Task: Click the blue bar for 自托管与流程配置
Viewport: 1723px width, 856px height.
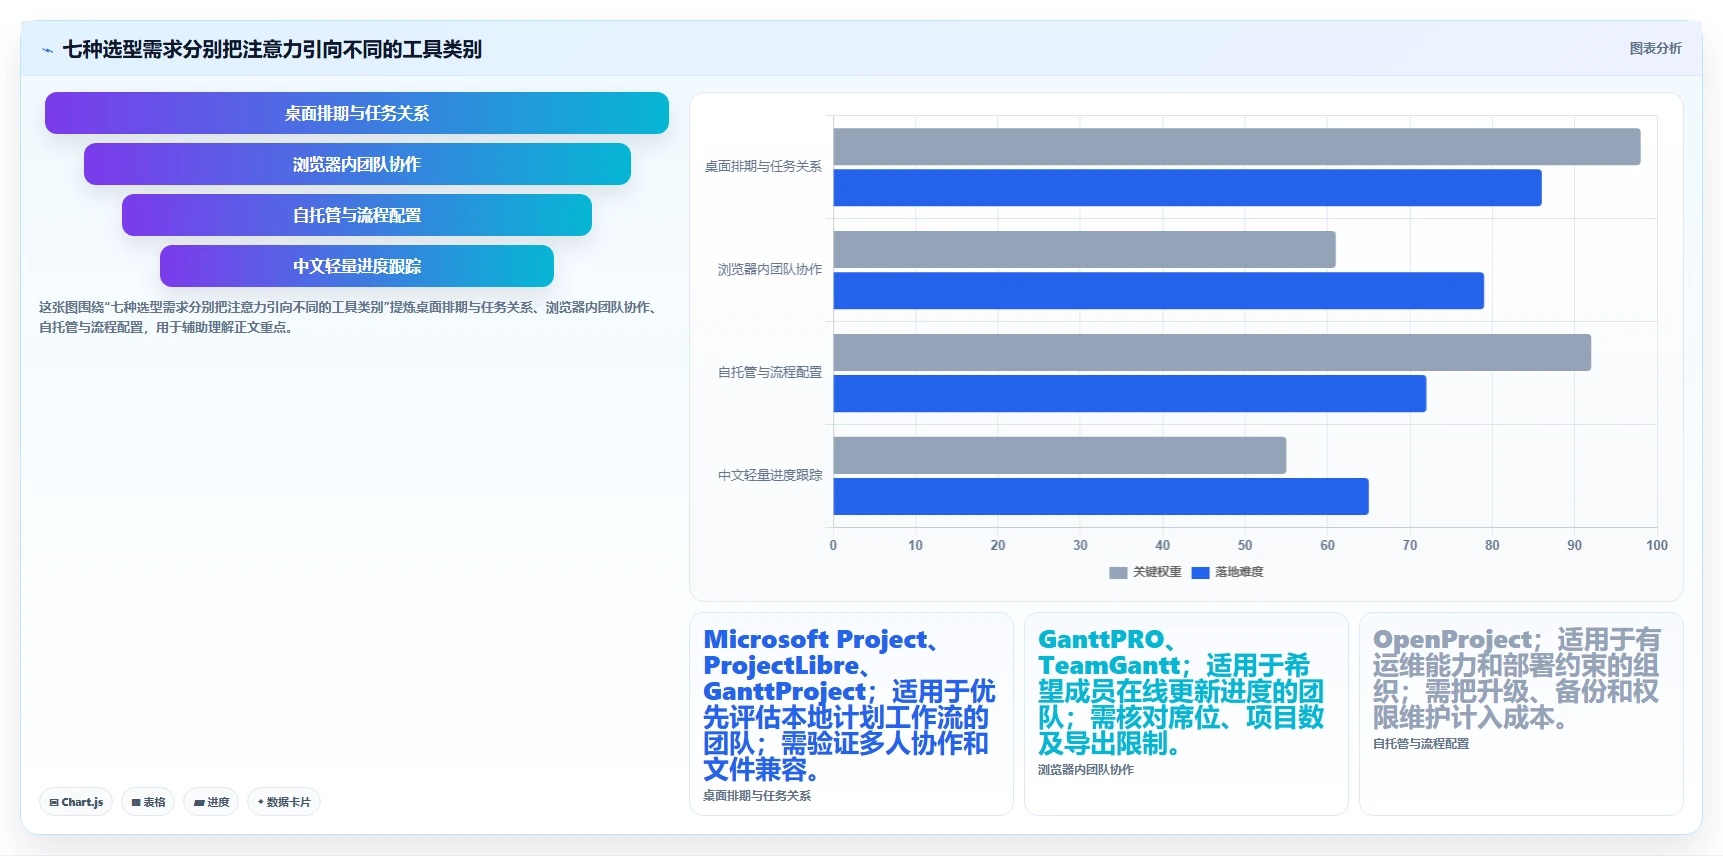Action: coord(1130,394)
